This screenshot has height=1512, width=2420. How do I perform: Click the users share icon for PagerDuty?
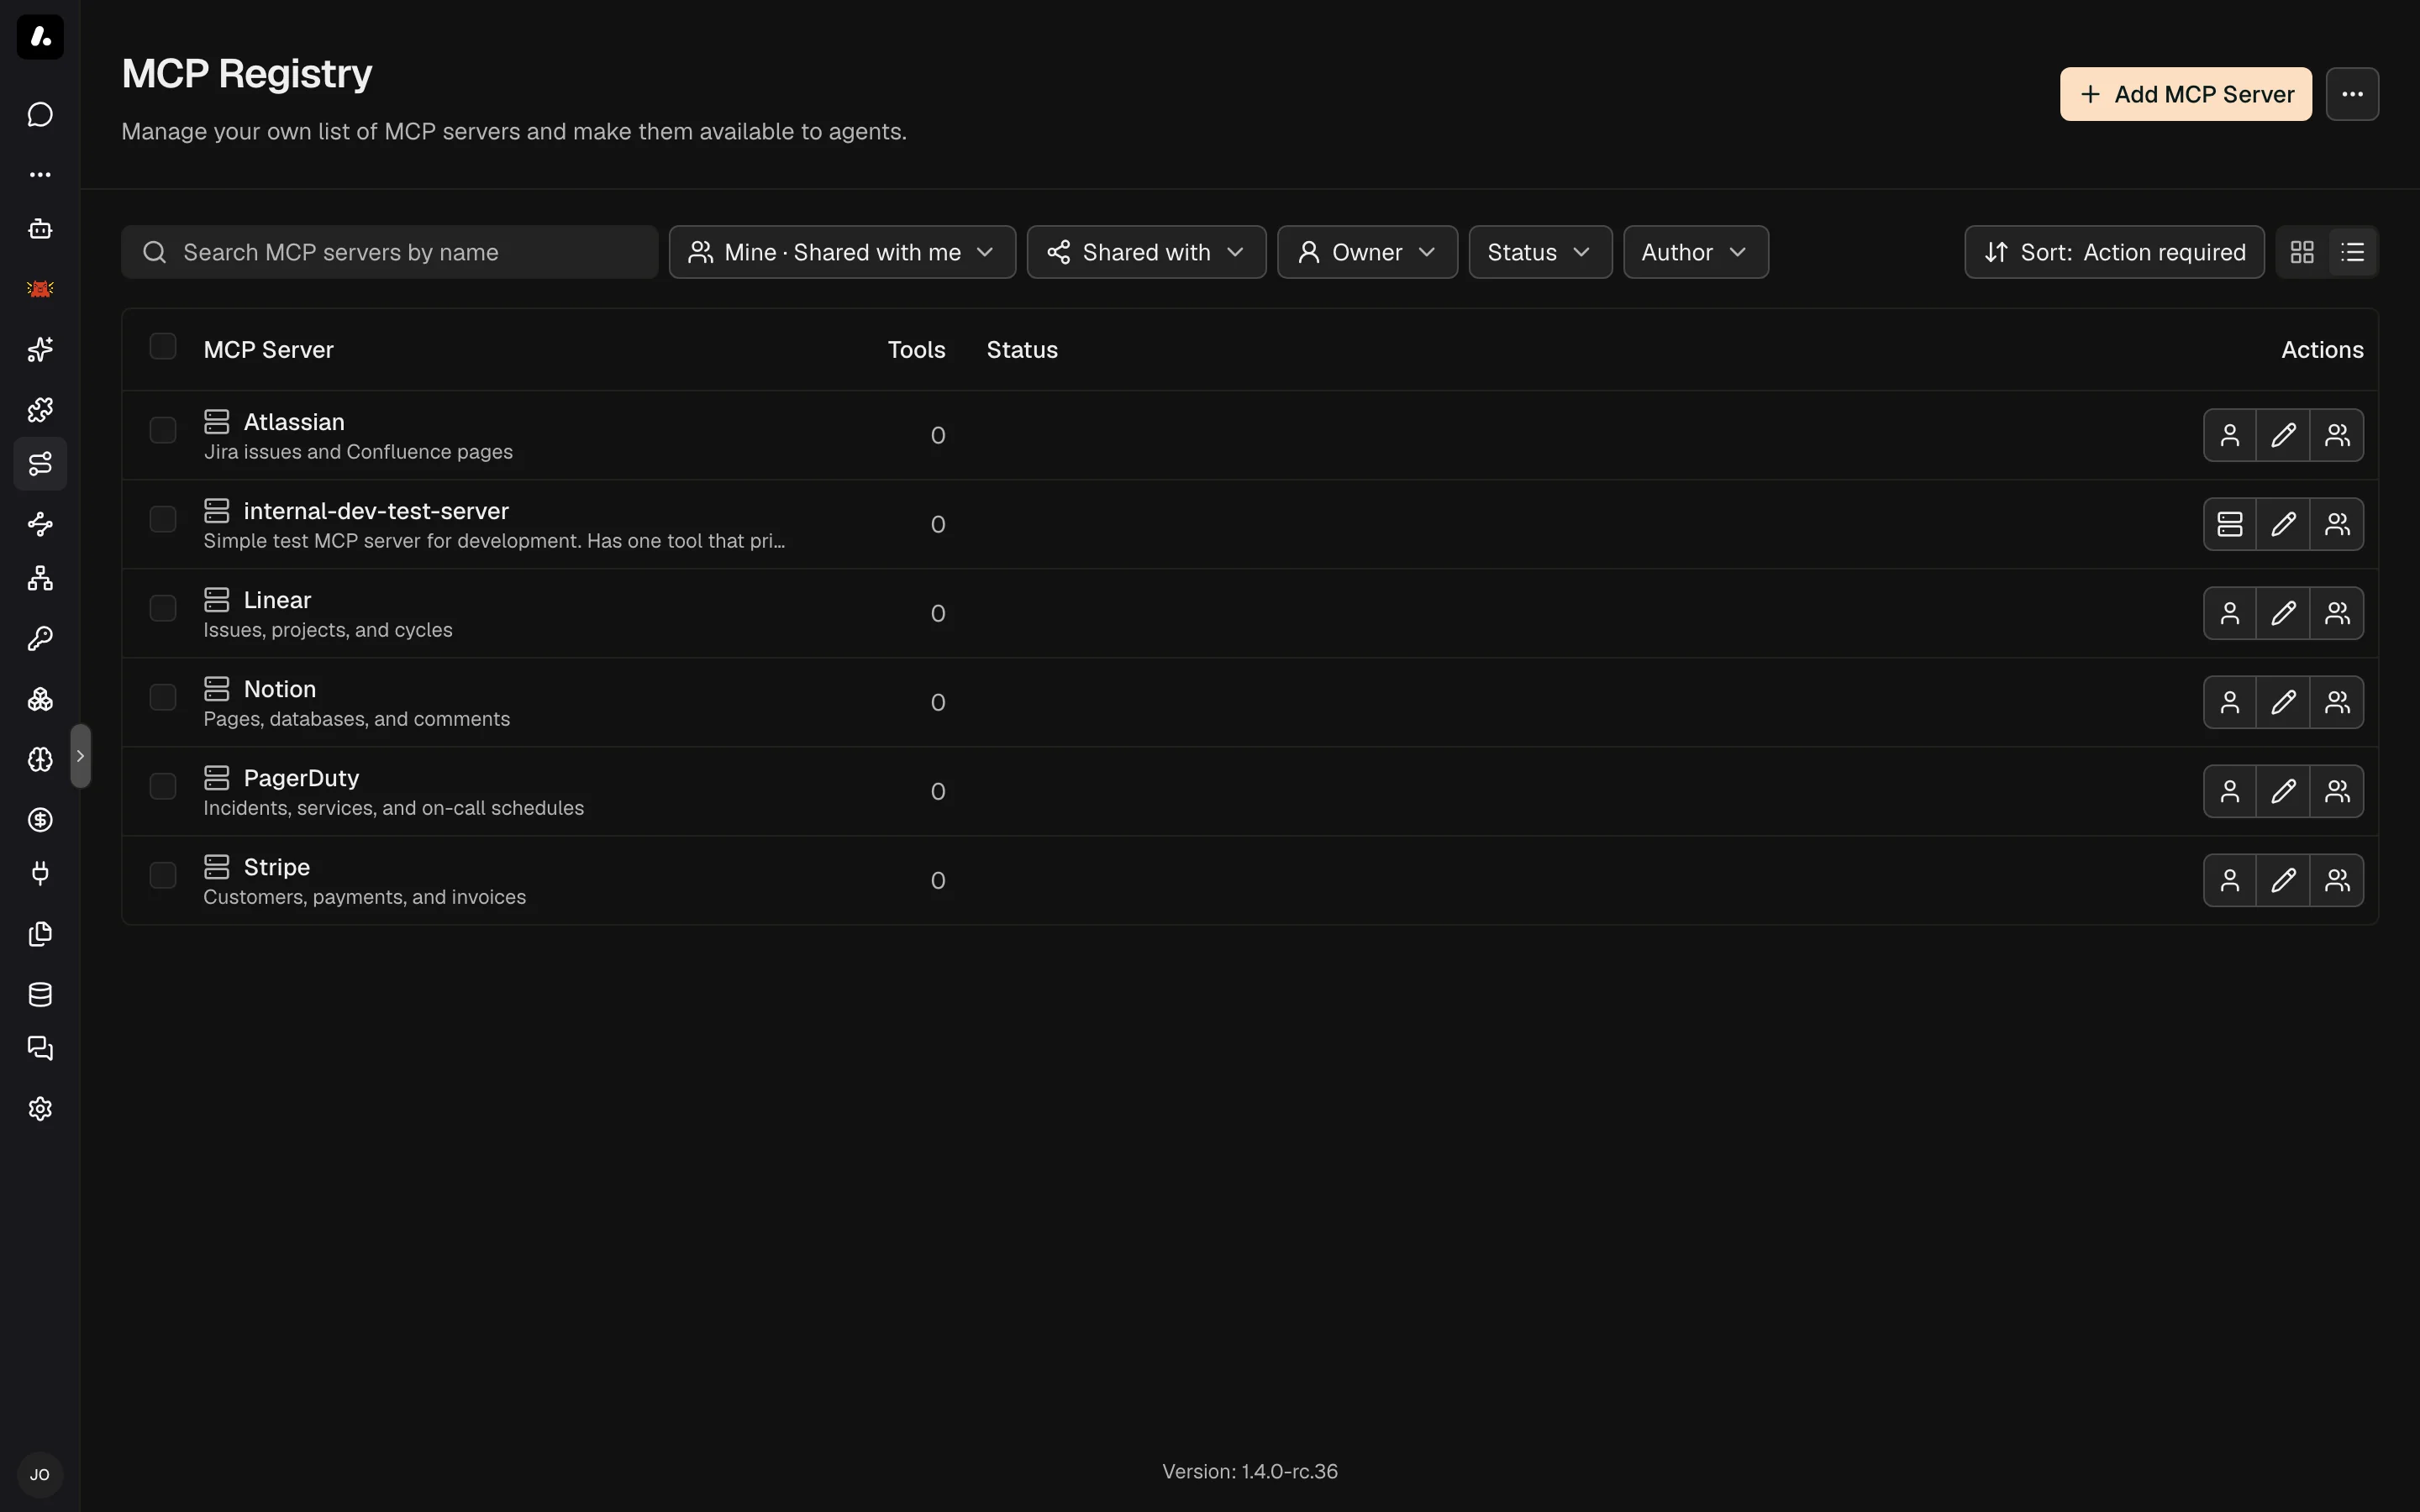(x=2337, y=791)
